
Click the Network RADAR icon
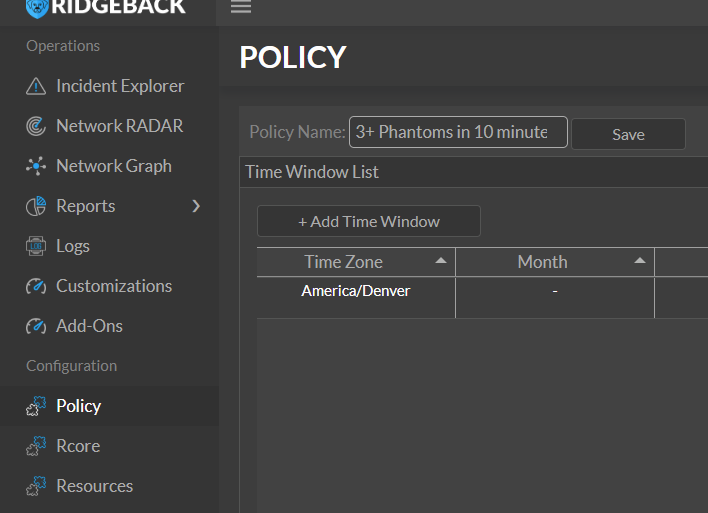point(36,126)
